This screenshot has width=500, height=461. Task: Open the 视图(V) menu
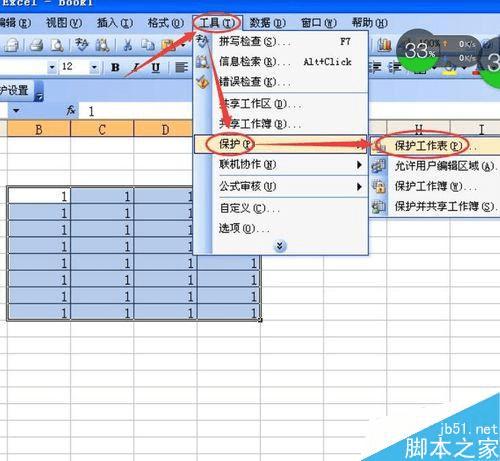click(x=64, y=23)
